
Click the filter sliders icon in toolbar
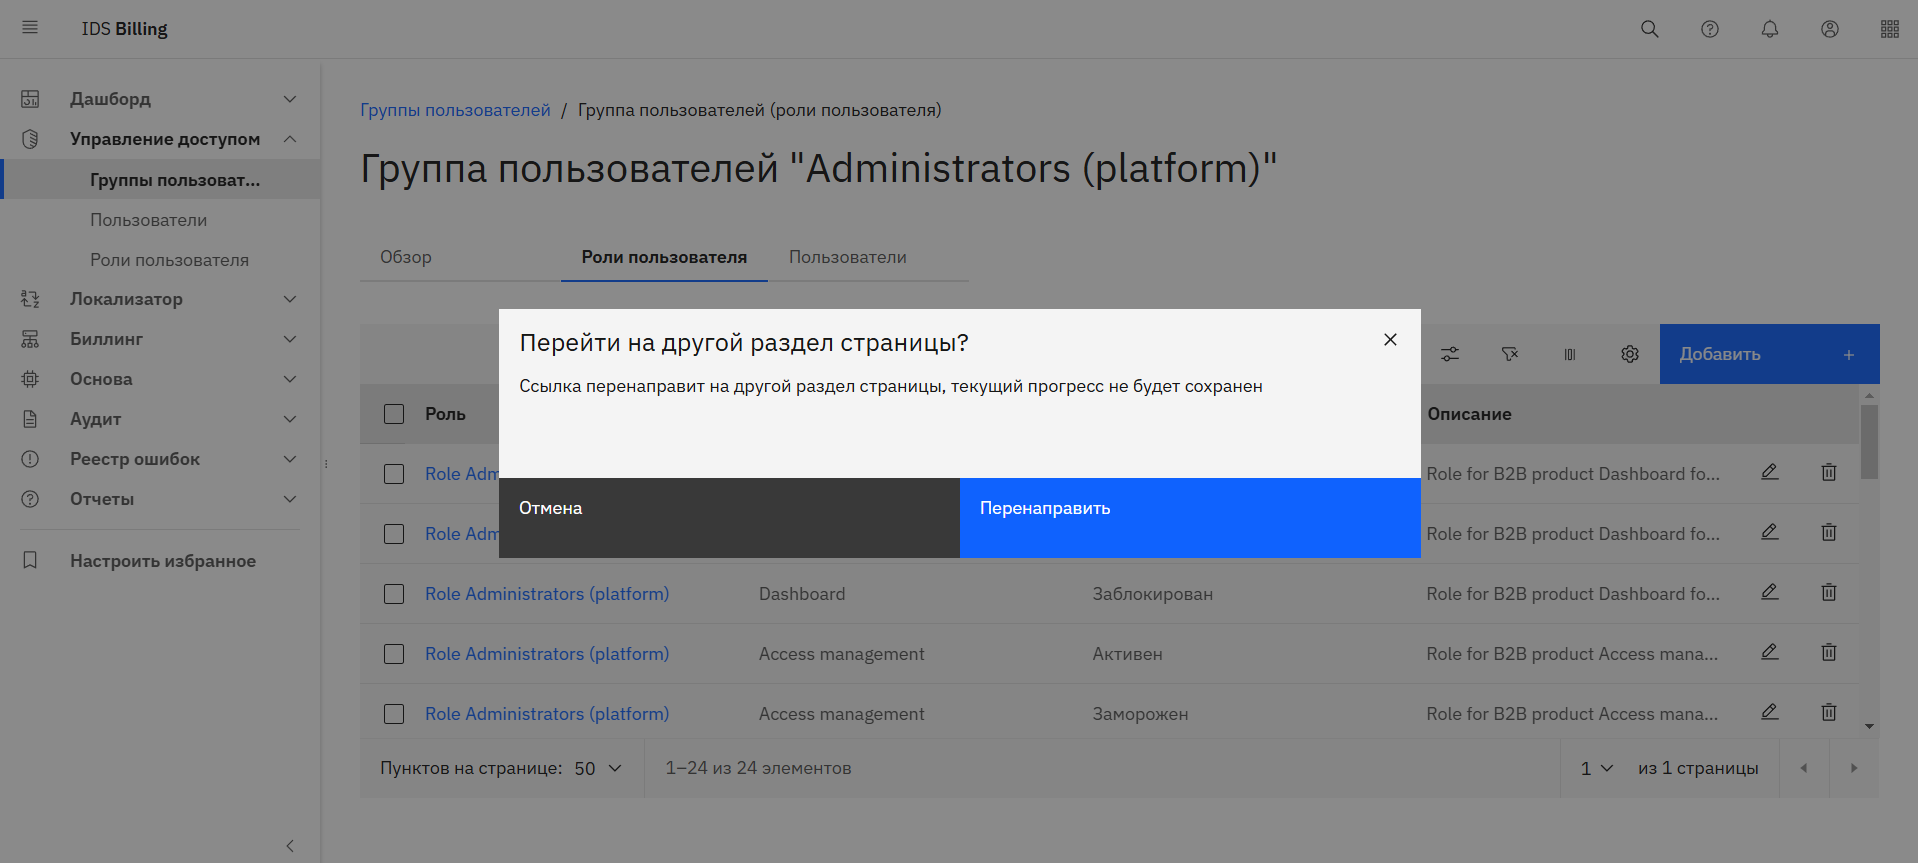(x=1449, y=354)
